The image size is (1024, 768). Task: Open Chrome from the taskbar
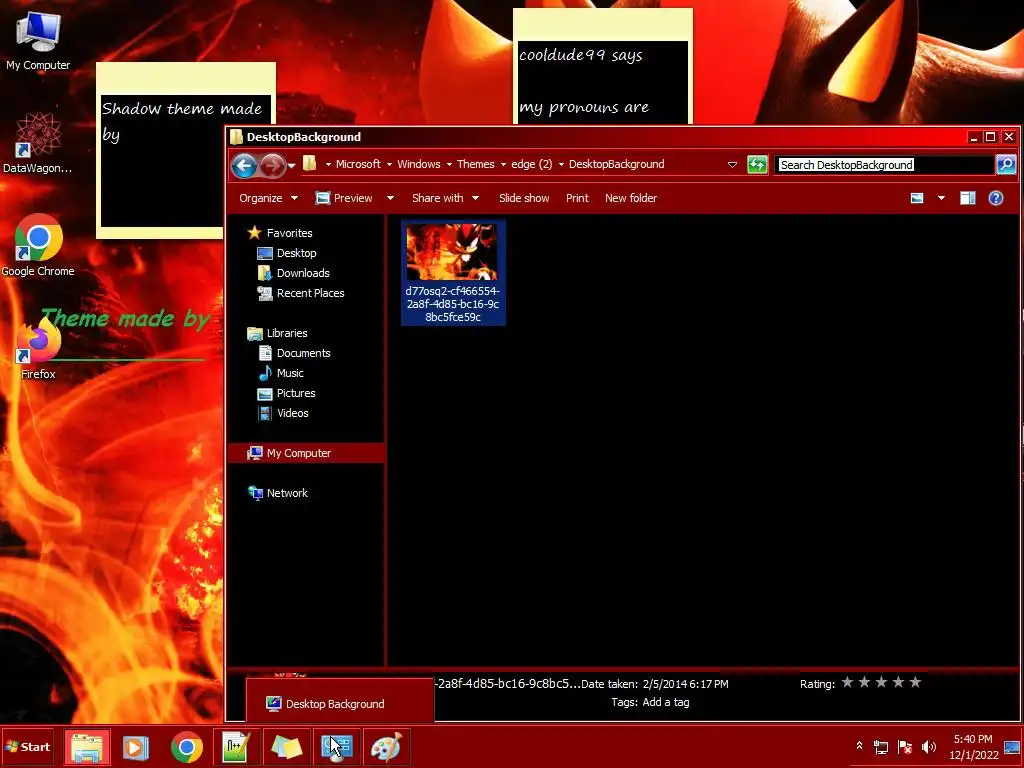click(187, 747)
